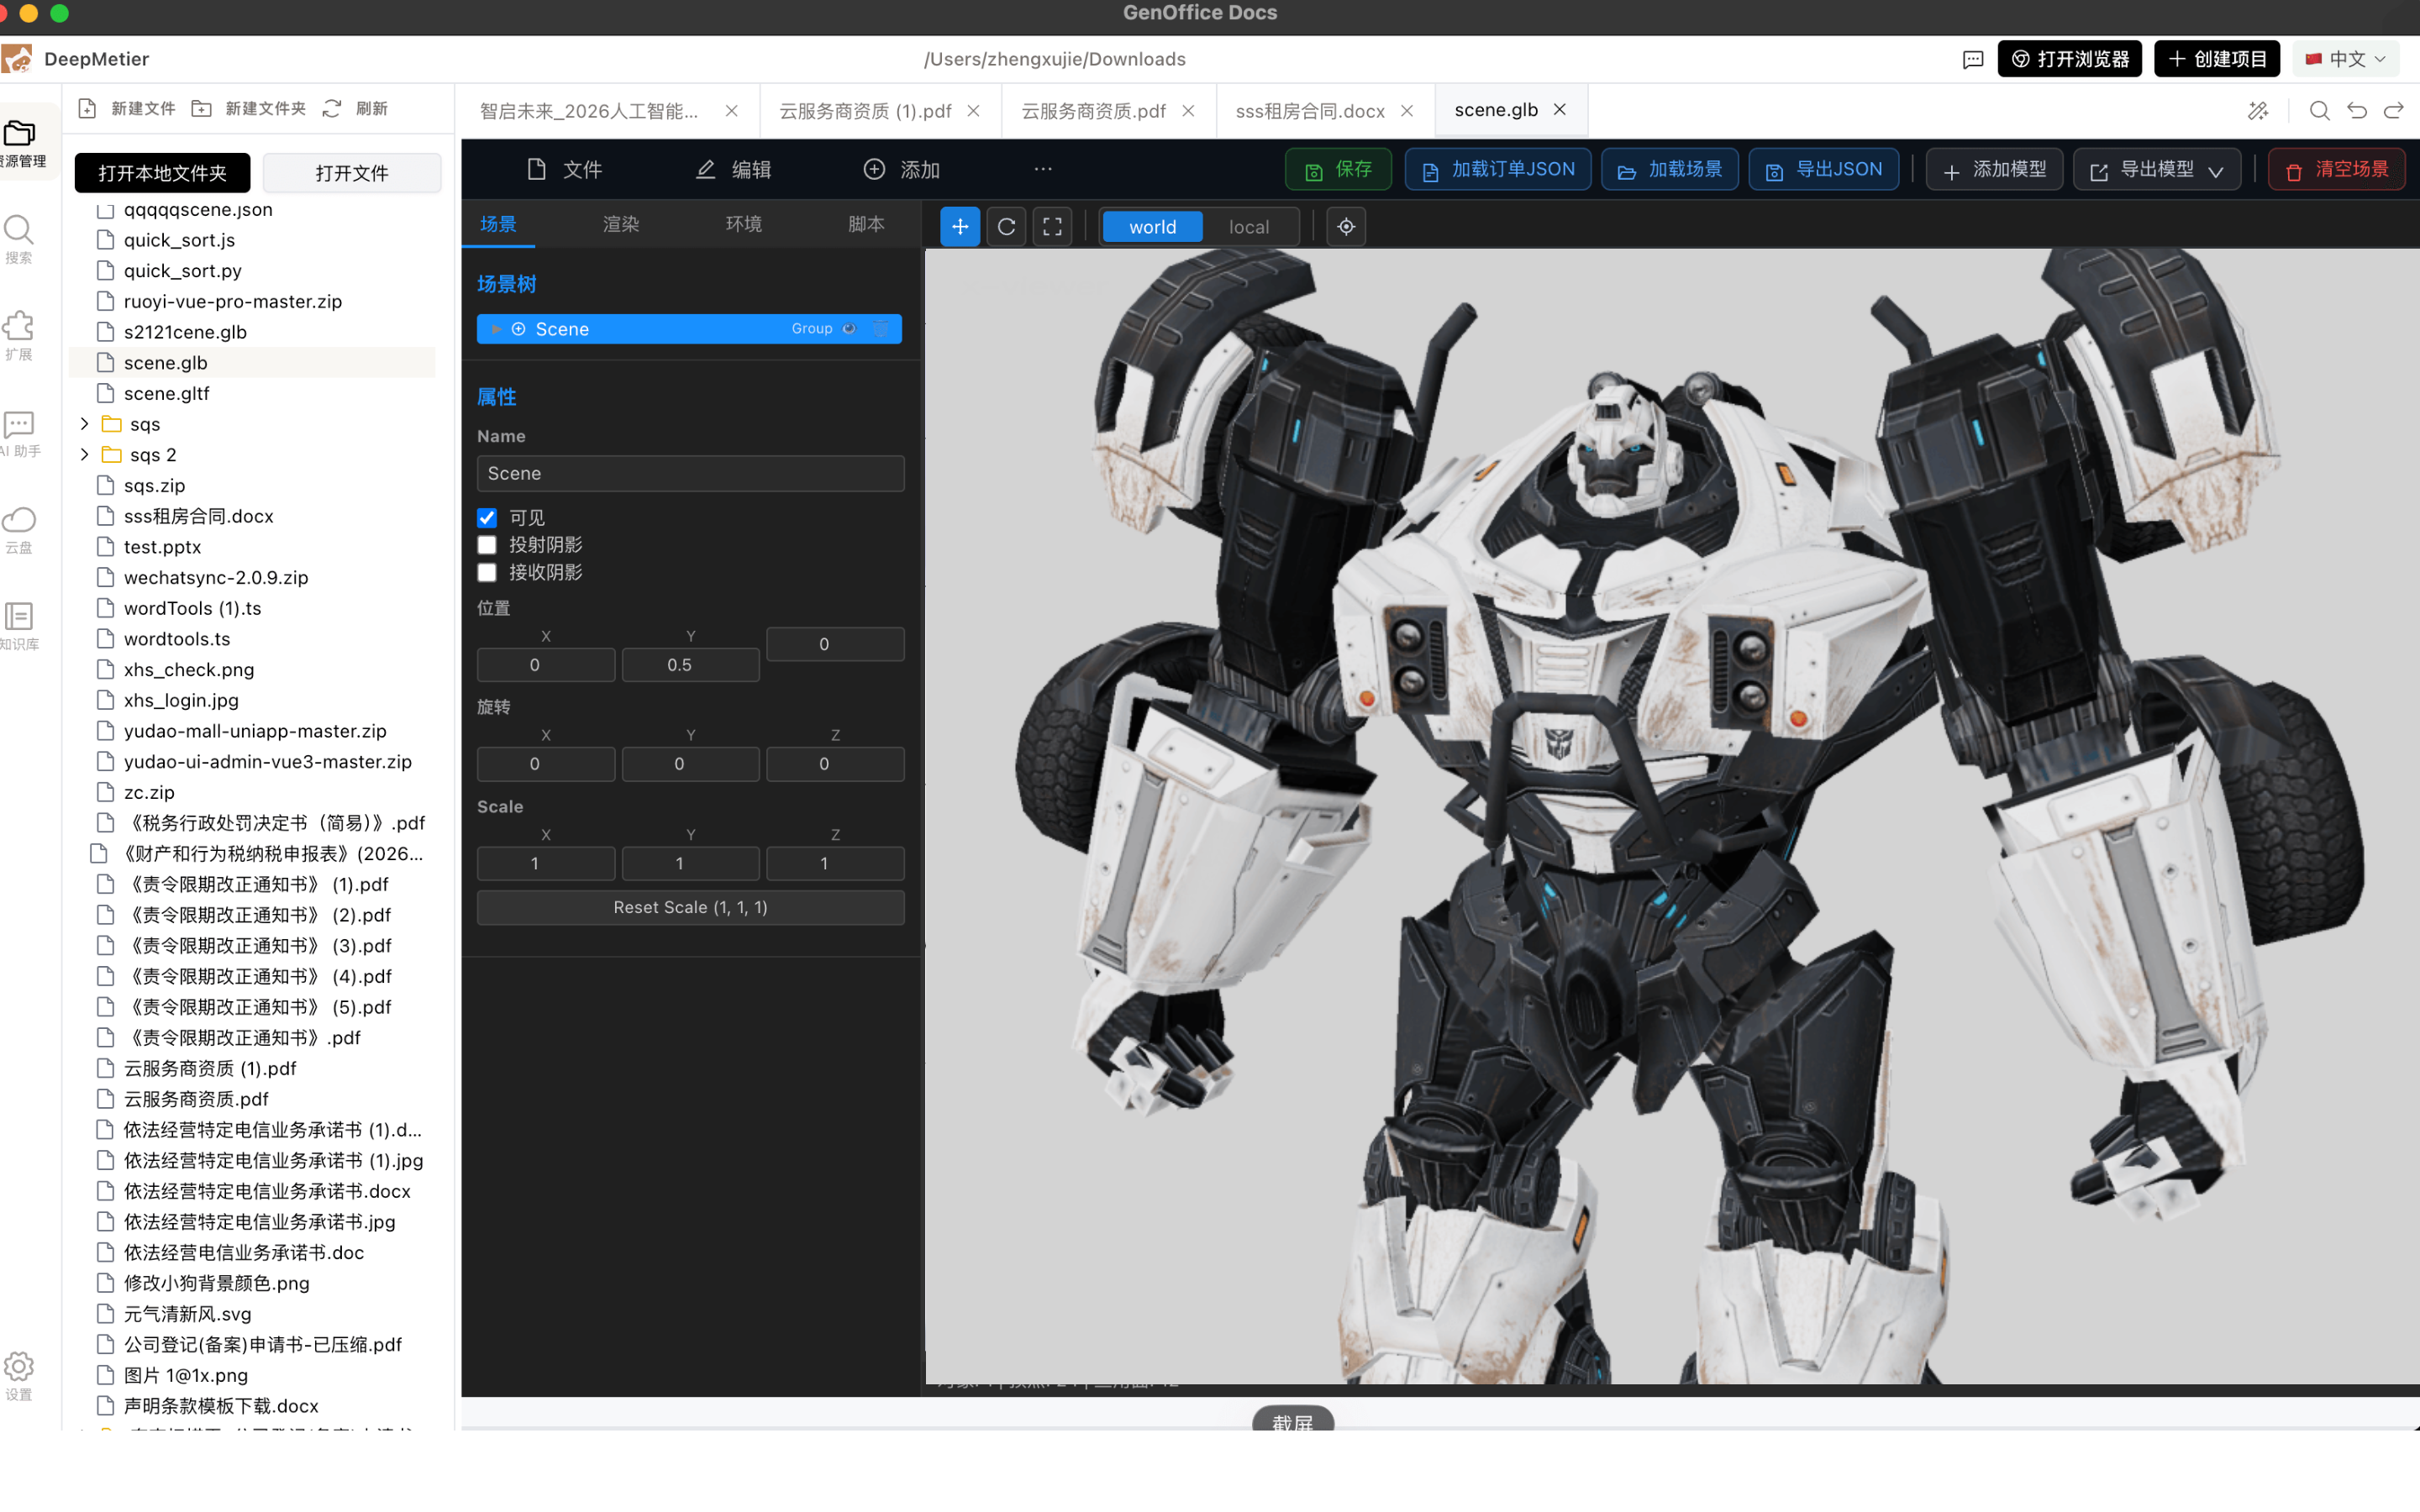Switch to the 环境 tab
Screen dimensions: 2420x1512
pyautogui.click(x=744, y=224)
